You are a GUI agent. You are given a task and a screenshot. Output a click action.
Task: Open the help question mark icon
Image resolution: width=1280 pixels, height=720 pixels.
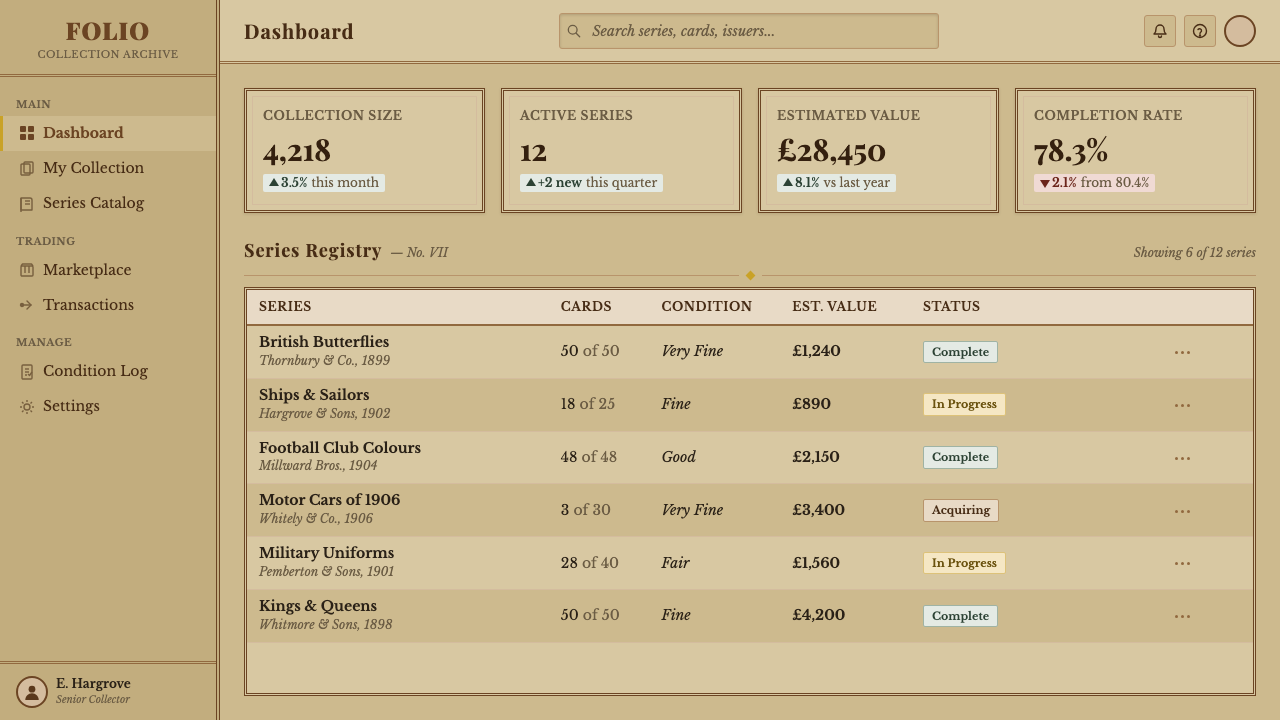point(1200,31)
